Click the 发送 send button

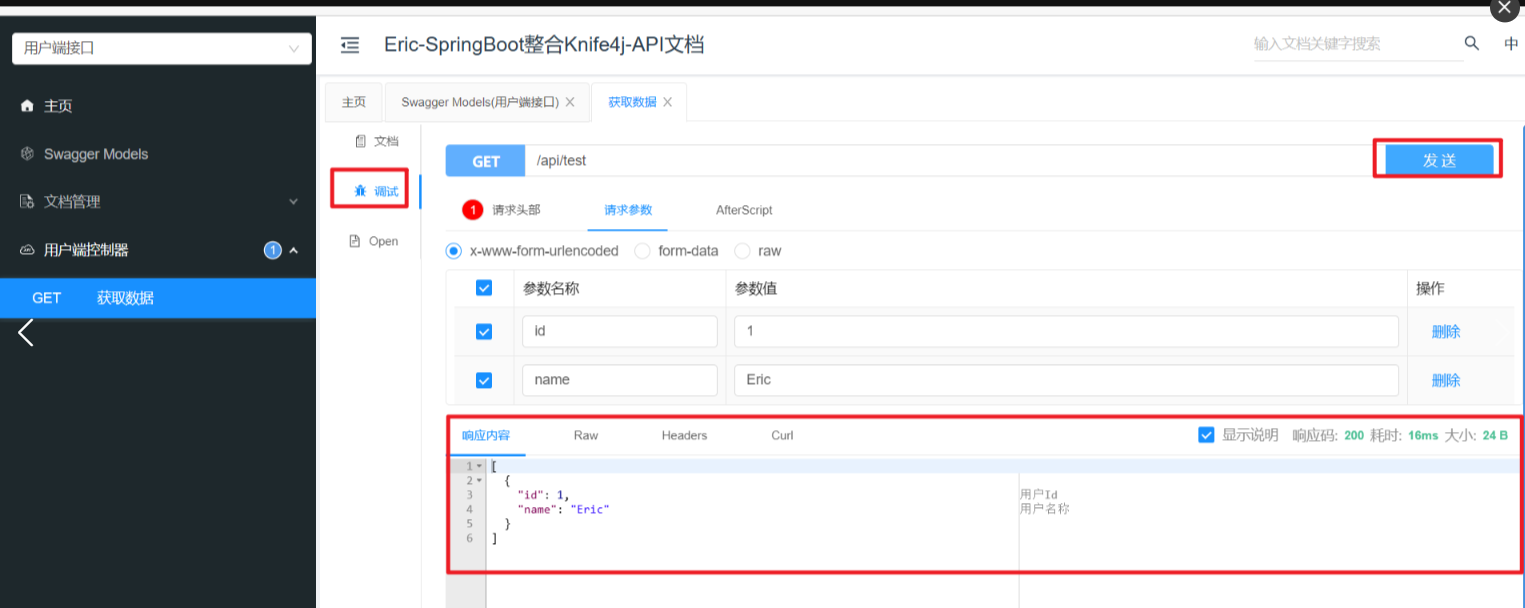[1439, 160]
